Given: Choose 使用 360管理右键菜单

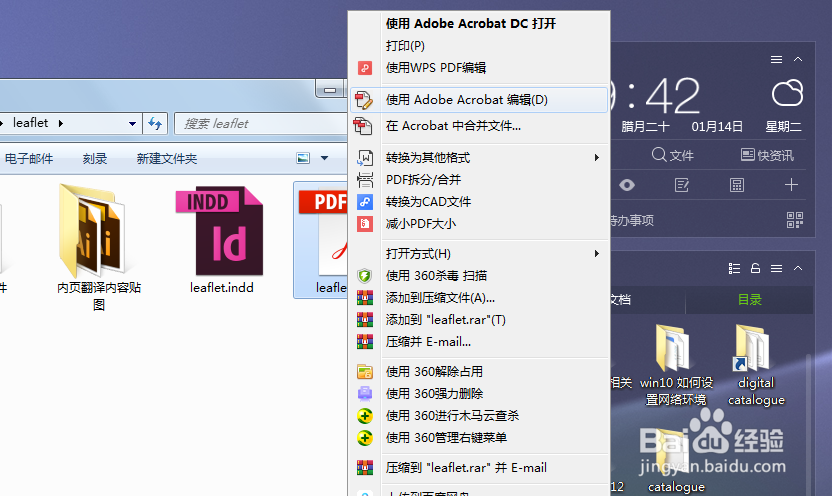Looking at the screenshot, I should point(446,438).
